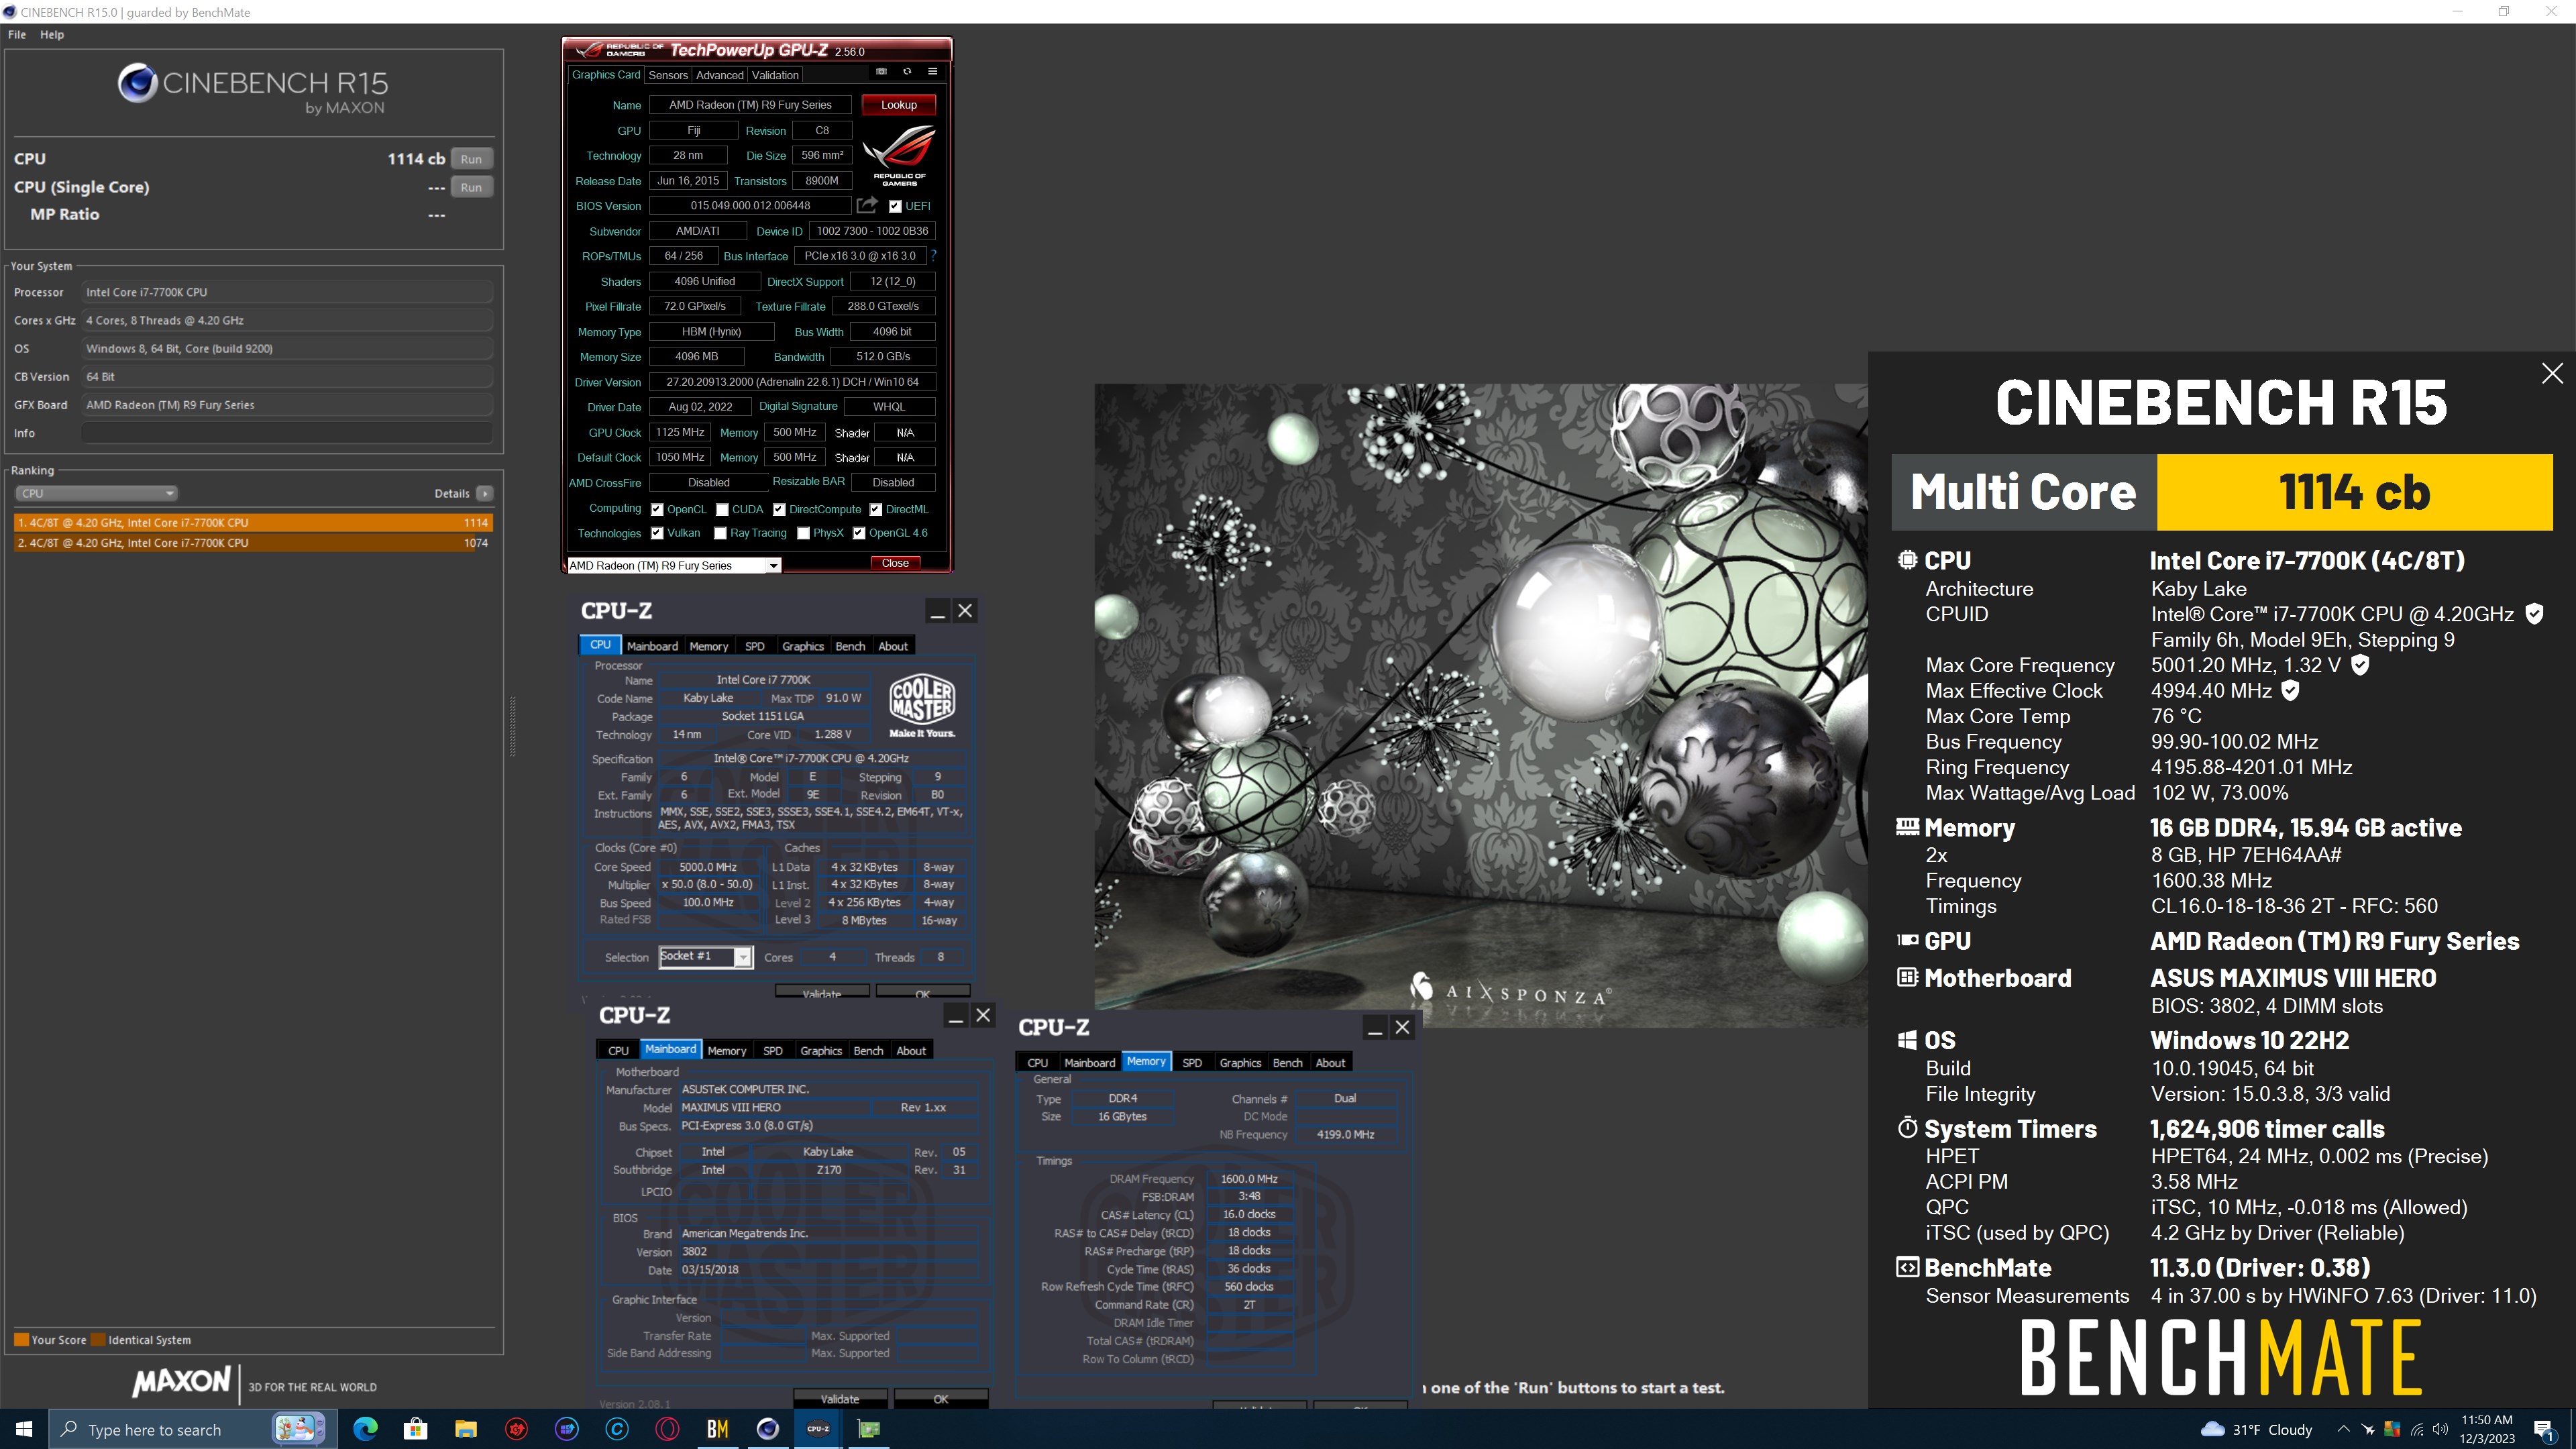Open Microsoft Store from the taskbar
Viewport: 2576px width, 1449px height.
coord(415,1429)
